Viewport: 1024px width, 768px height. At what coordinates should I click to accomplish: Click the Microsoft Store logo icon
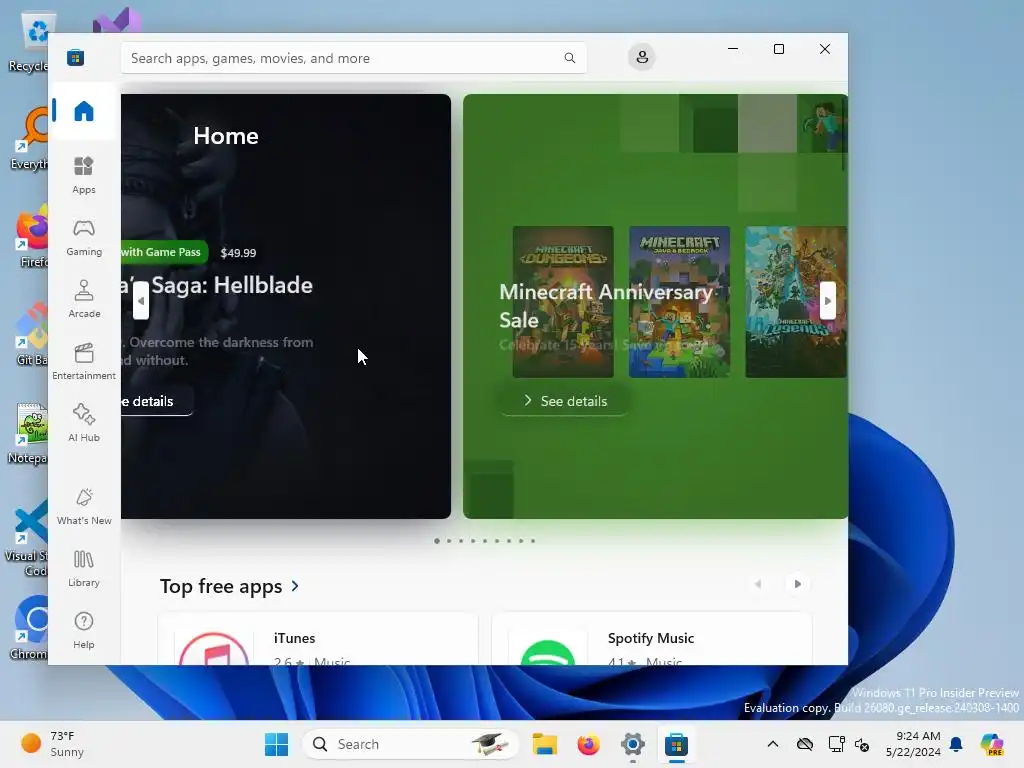pyautogui.click(x=75, y=57)
